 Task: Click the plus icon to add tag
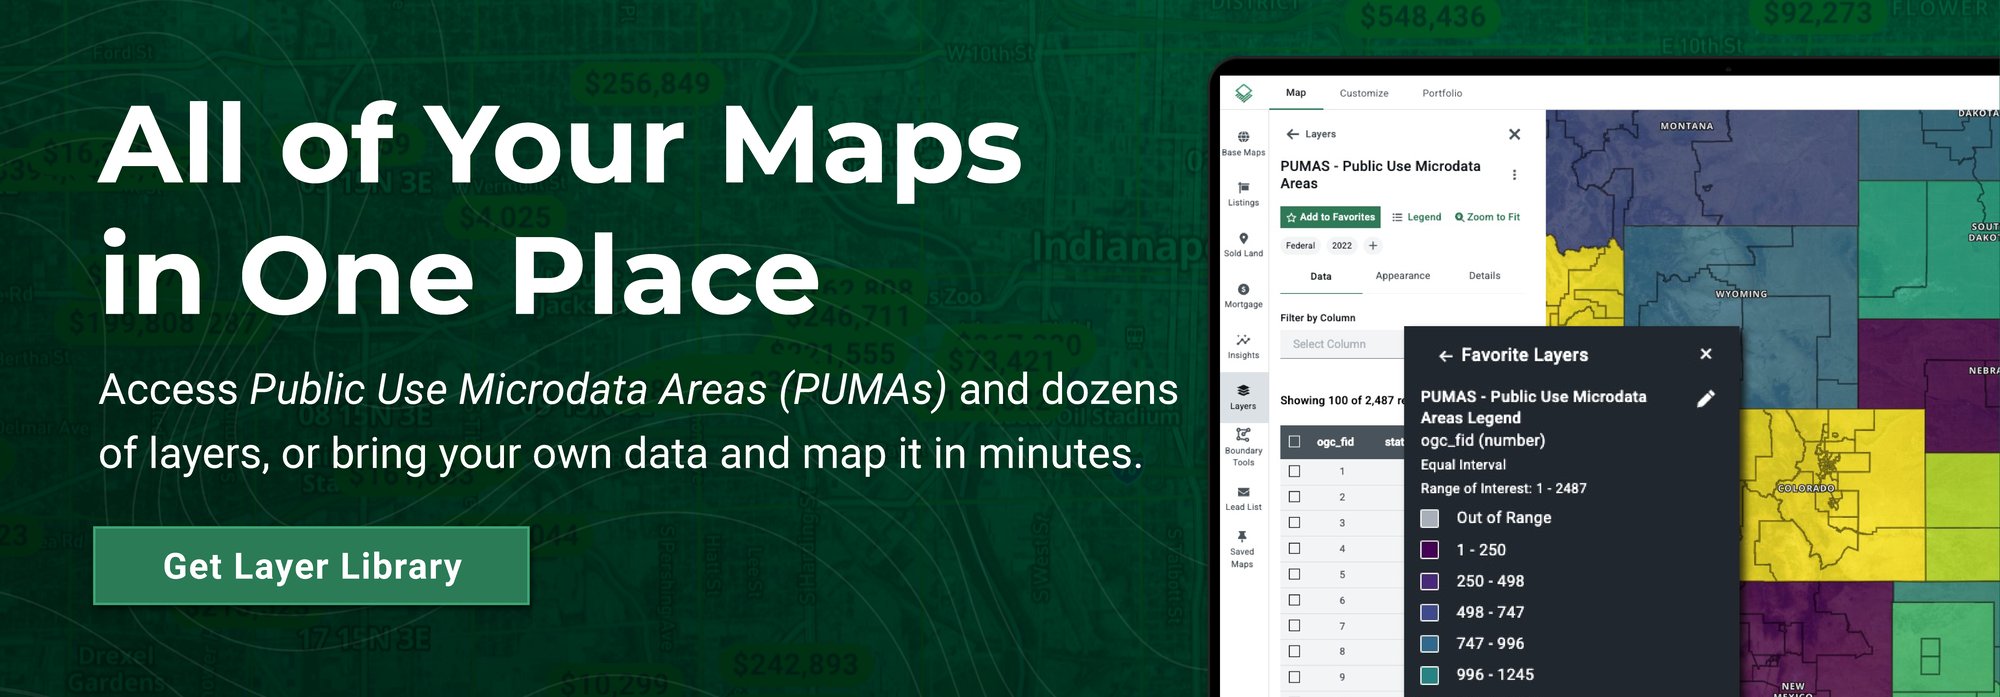pyautogui.click(x=1373, y=246)
